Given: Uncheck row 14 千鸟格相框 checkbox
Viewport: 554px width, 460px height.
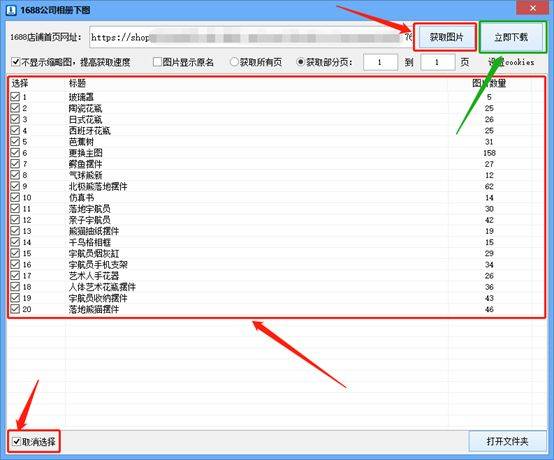Looking at the screenshot, I should coord(15,242).
